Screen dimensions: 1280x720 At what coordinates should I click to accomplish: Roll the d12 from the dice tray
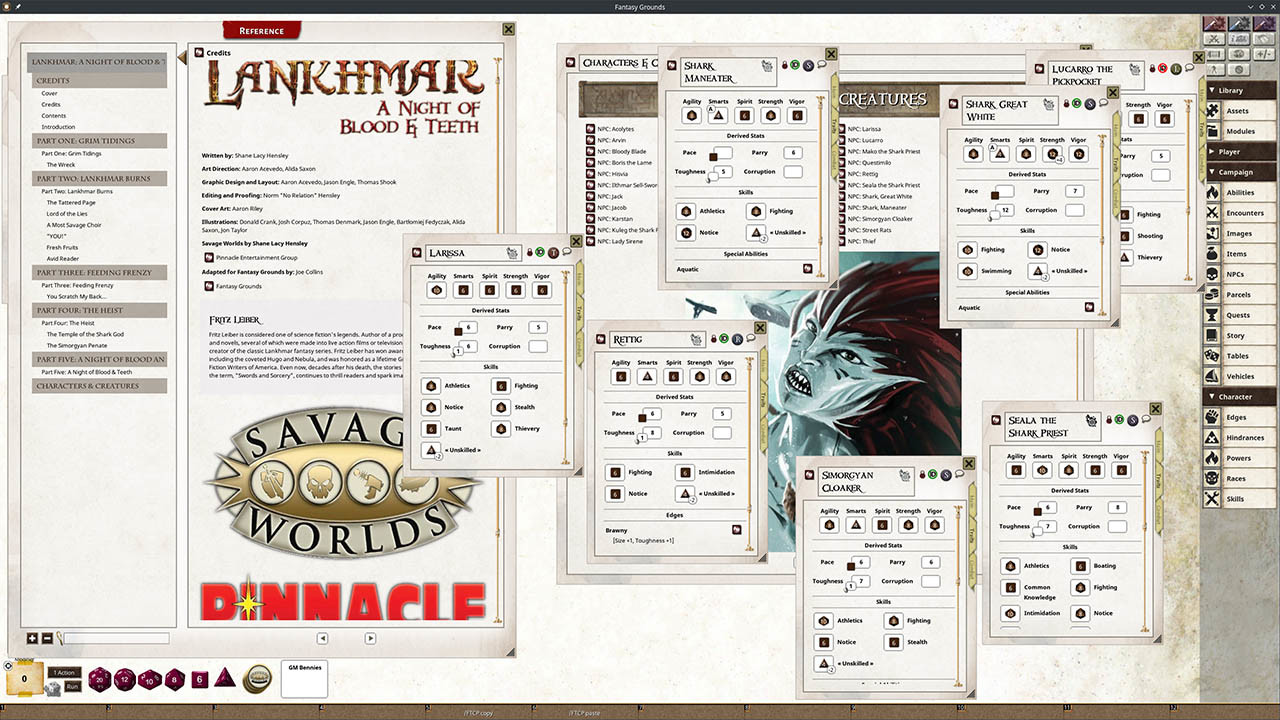click(x=124, y=679)
